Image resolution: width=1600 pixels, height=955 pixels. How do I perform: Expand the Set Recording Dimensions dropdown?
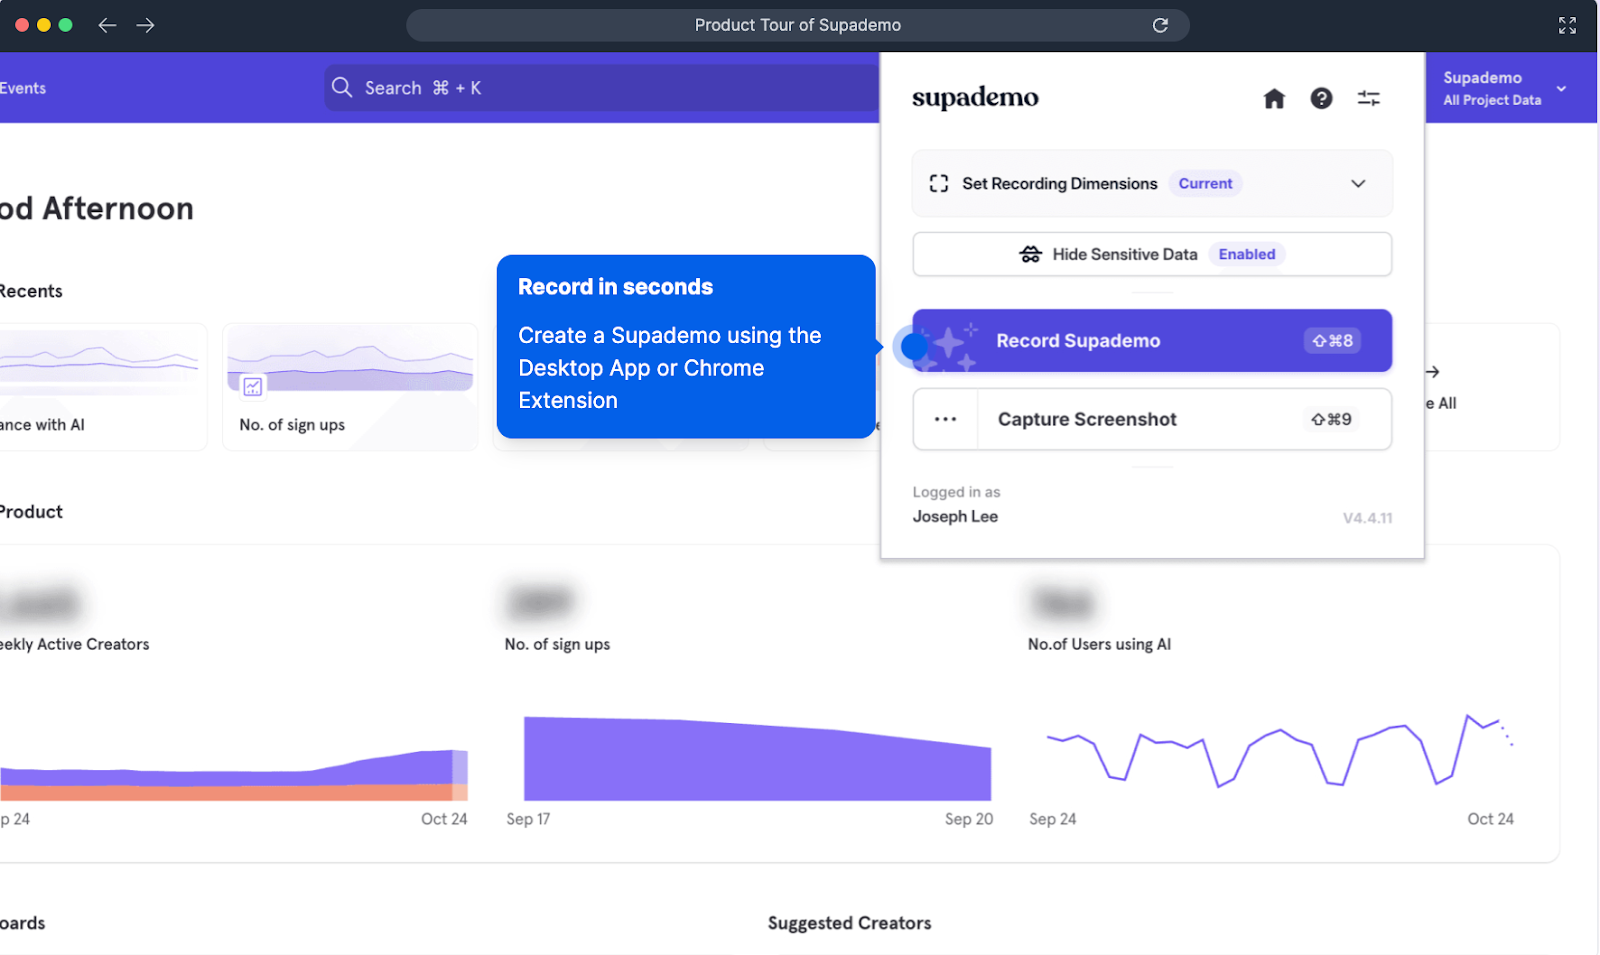click(x=1152, y=183)
